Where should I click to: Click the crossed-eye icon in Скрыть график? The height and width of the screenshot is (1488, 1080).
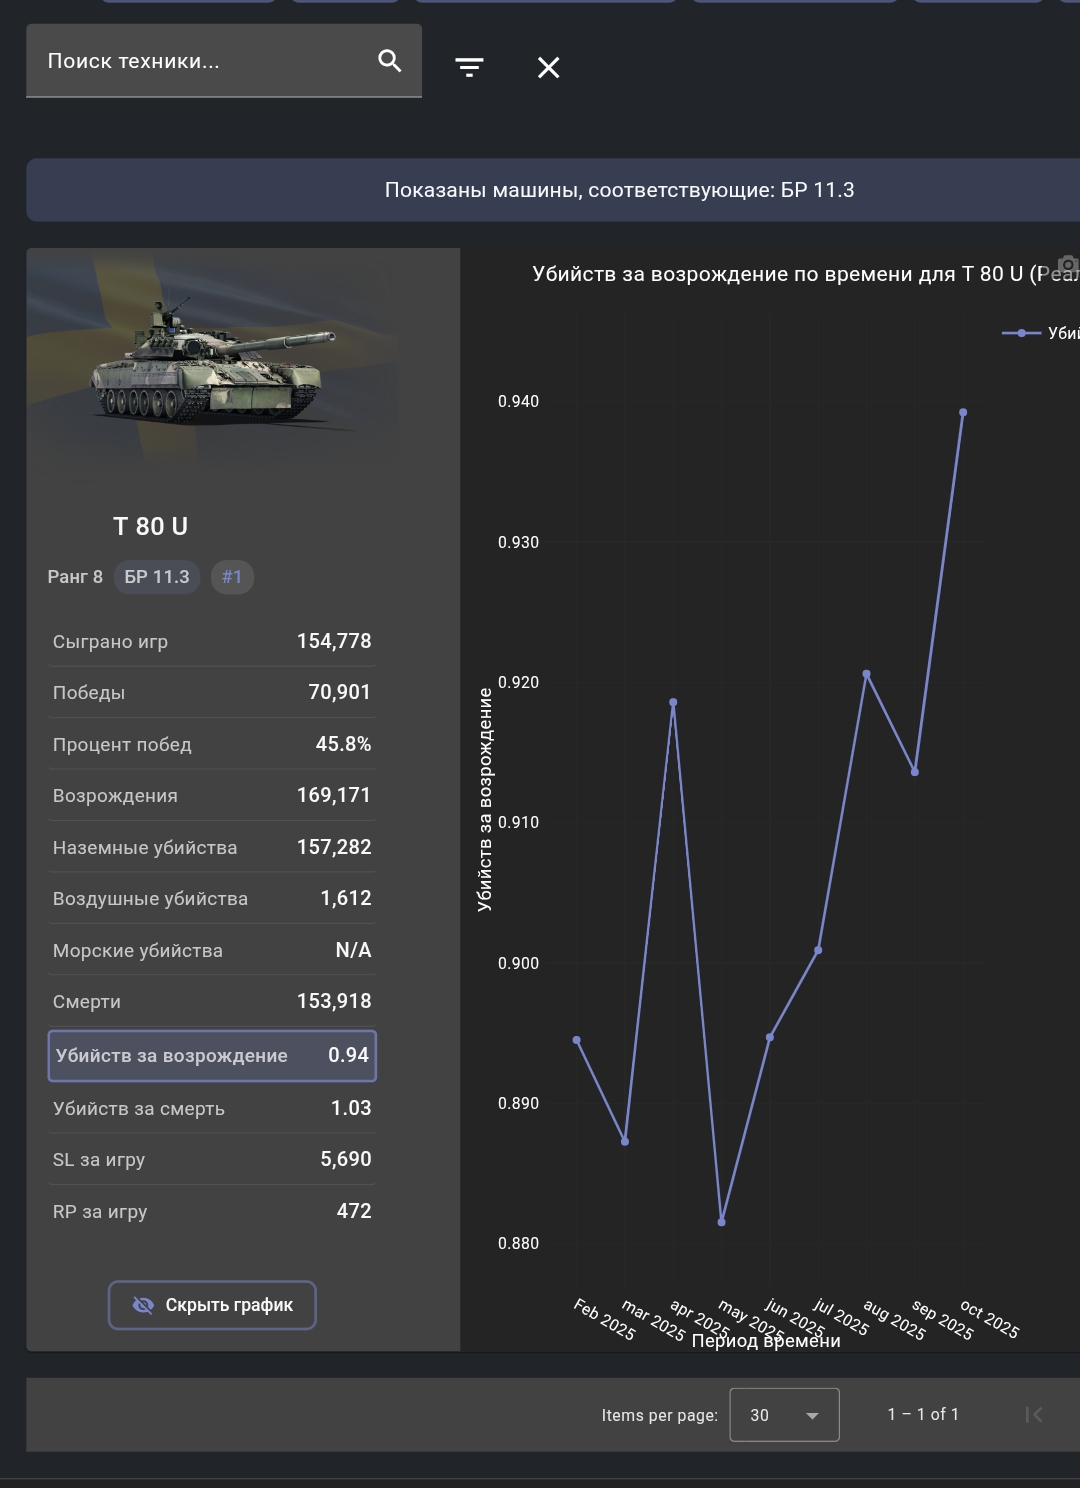click(x=143, y=1305)
